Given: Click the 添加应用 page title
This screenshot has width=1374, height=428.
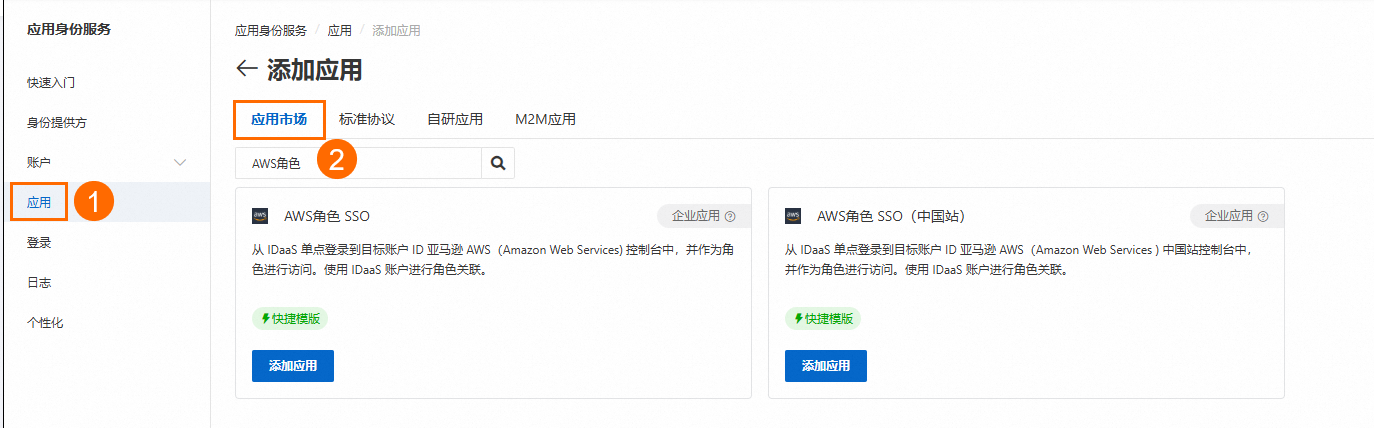Looking at the screenshot, I should tap(314, 69).
